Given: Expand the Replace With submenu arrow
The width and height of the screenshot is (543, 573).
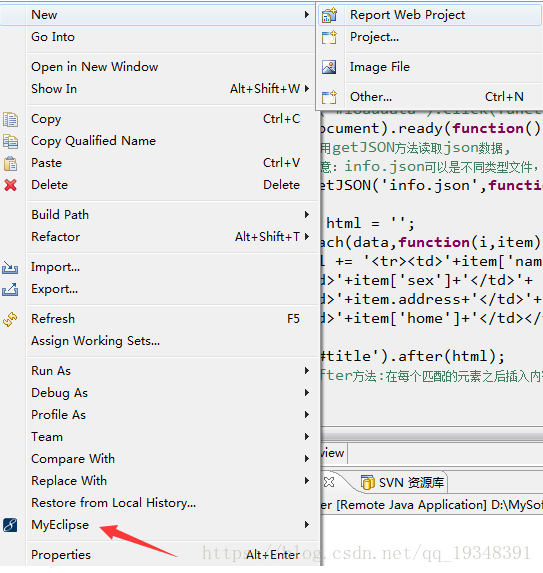Looking at the screenshot, I should pos(307,481).
